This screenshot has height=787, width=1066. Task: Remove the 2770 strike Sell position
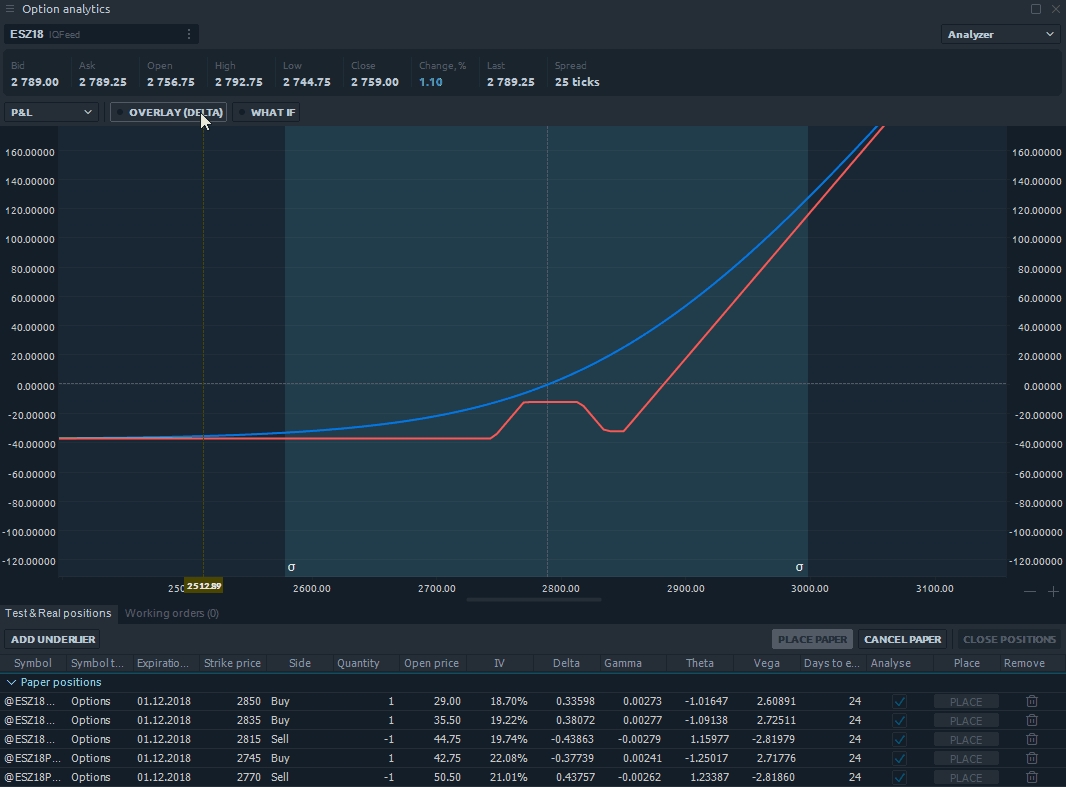[1031, 777]
